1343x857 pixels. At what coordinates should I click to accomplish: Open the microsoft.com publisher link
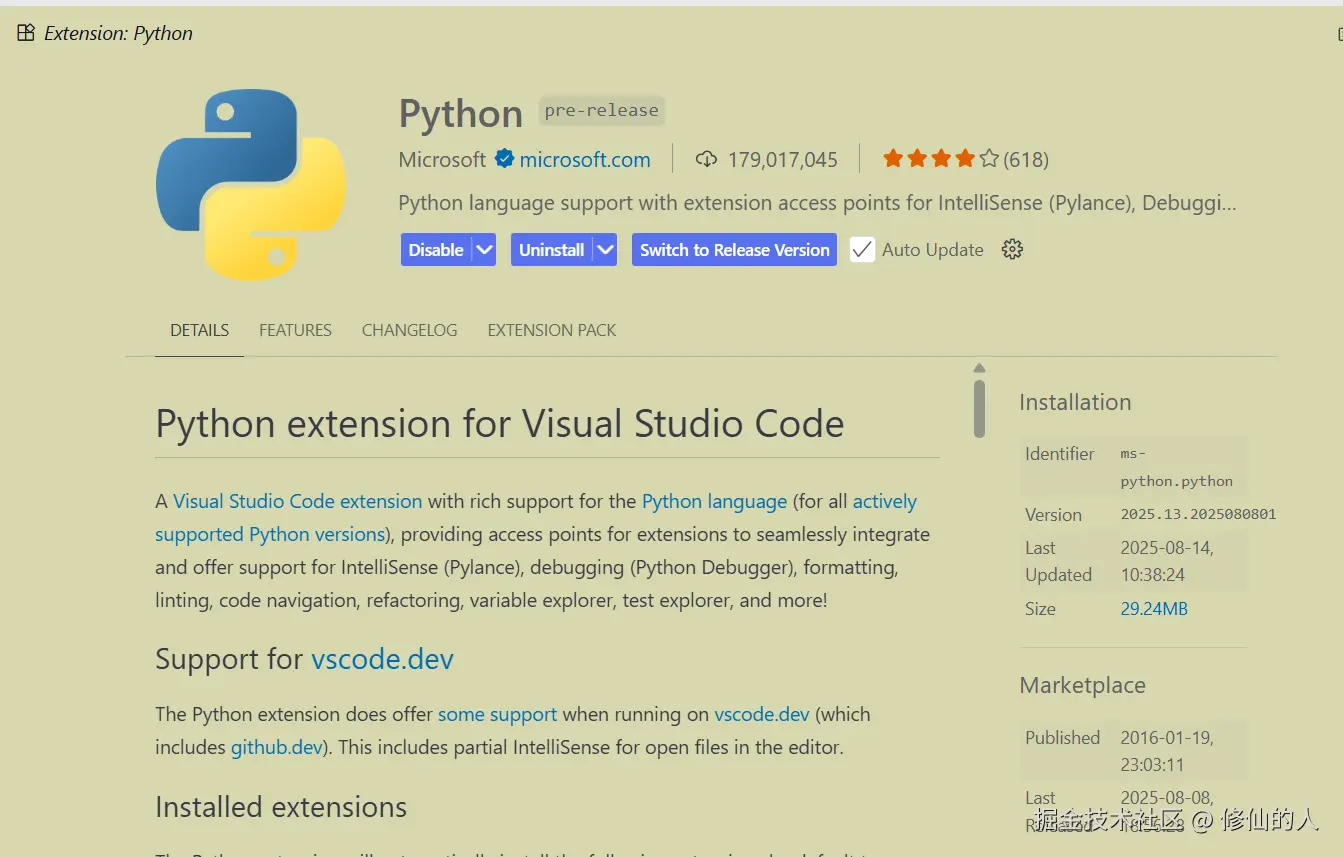[x=585, y=160]
